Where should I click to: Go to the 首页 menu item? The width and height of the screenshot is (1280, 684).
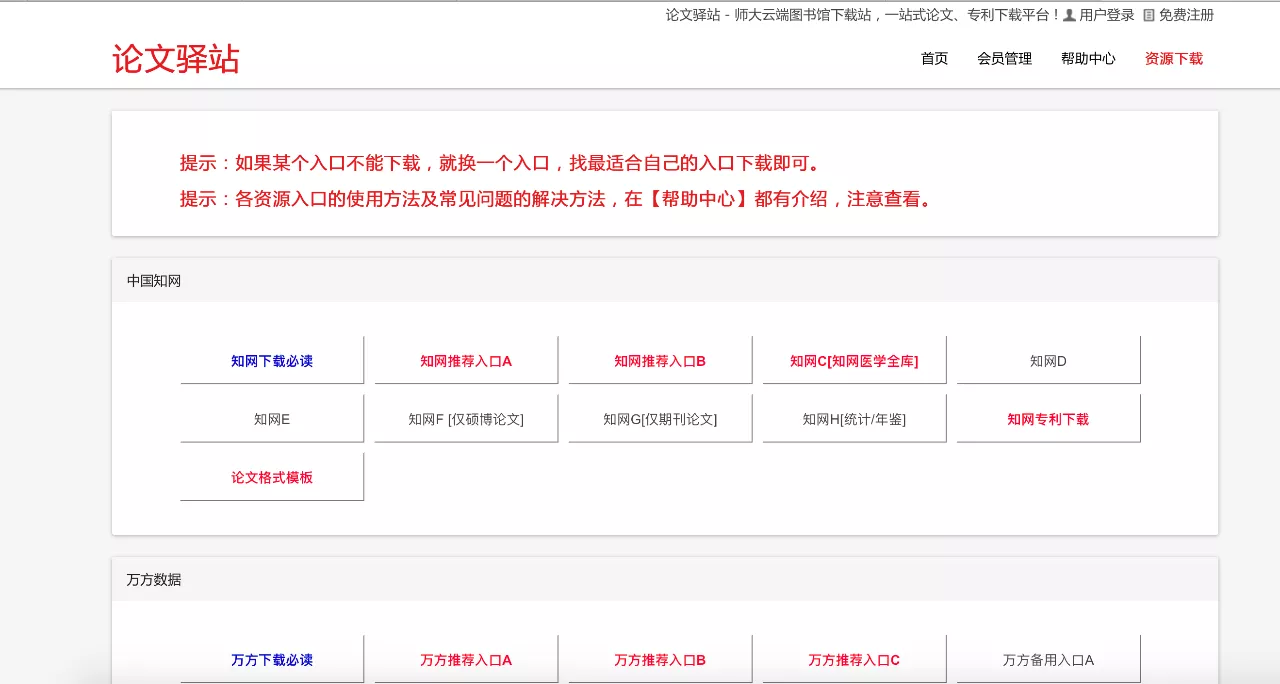(x=934, y=59)
